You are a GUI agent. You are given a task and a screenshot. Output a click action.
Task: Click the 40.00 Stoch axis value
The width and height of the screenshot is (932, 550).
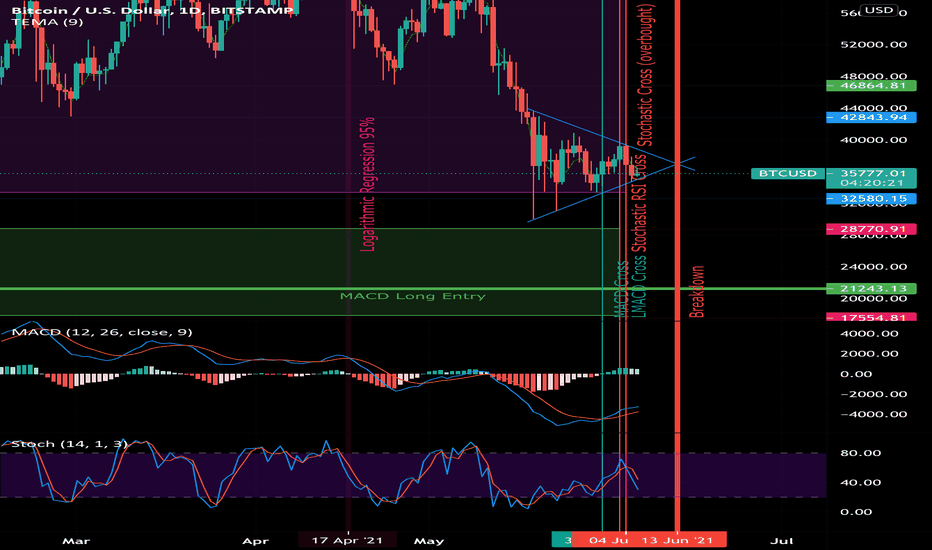point(861,483)
